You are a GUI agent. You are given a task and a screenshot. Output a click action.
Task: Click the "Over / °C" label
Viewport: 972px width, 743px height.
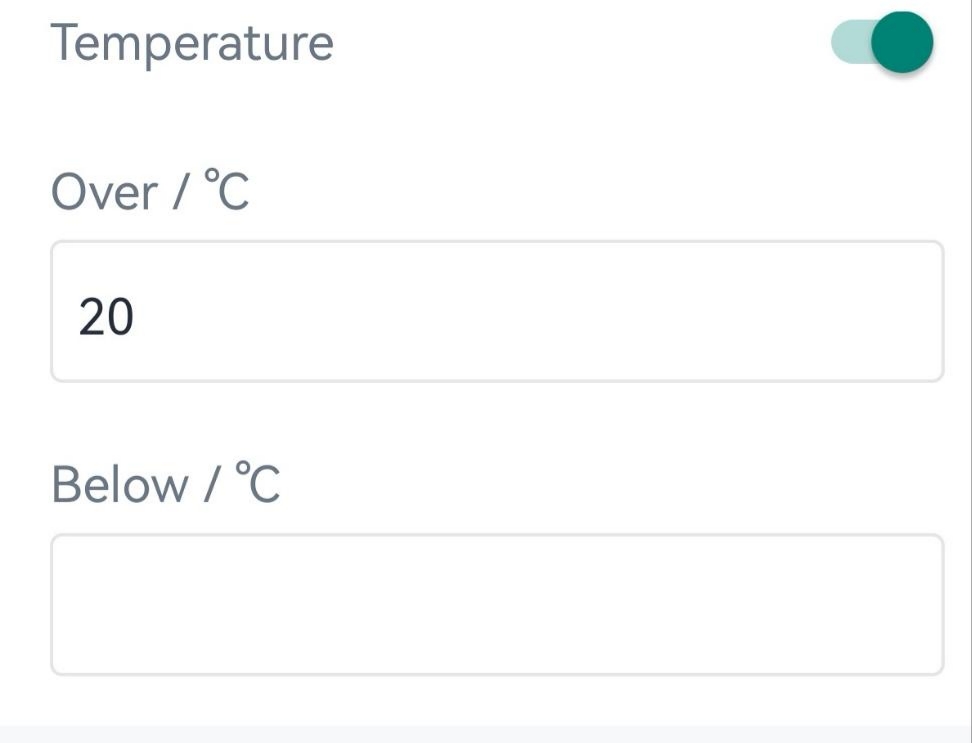coord(150,191)
